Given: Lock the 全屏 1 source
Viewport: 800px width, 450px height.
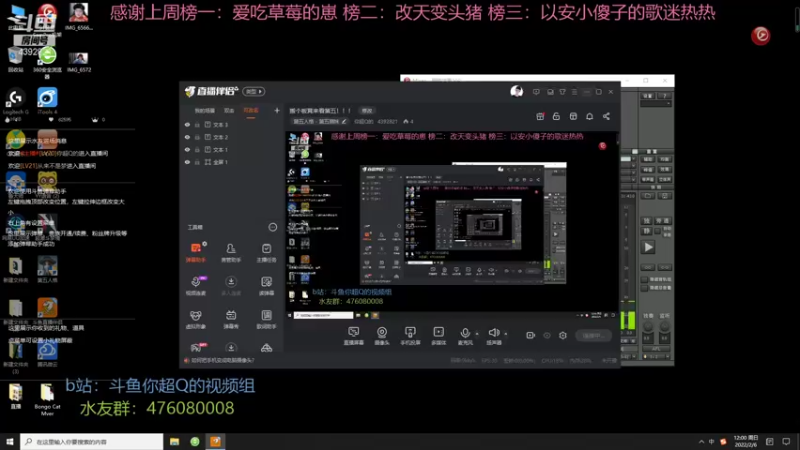Looking at the screenshot, I should click(197, 162).
